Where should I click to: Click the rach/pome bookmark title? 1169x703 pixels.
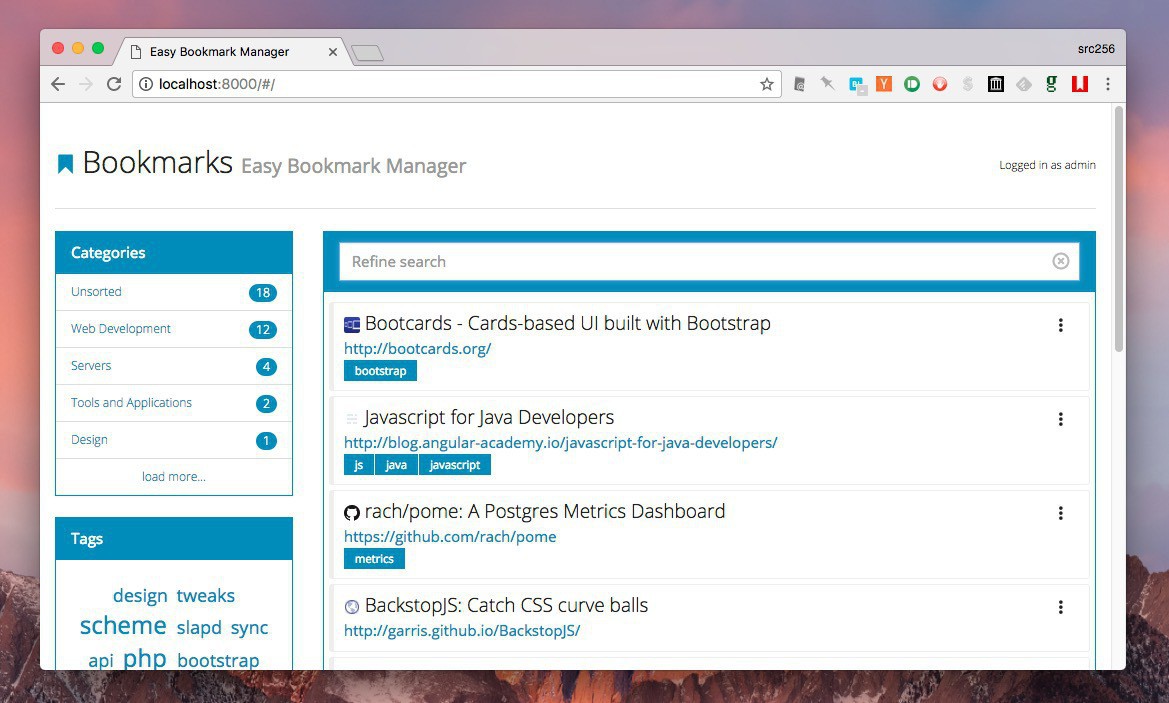(544, 511)
